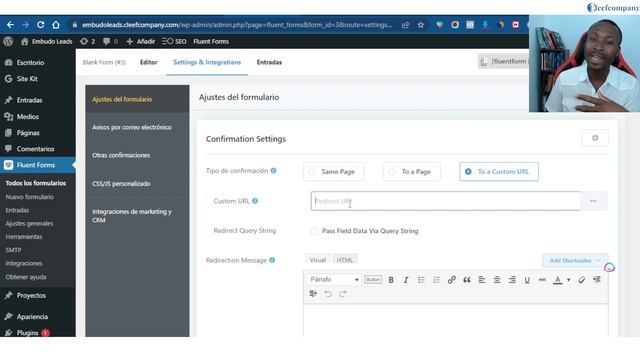Image resolution: width=640 pixels, height=360 pixels.
Task: Click the gear button in Confirmation Settings
Action: 595,138
